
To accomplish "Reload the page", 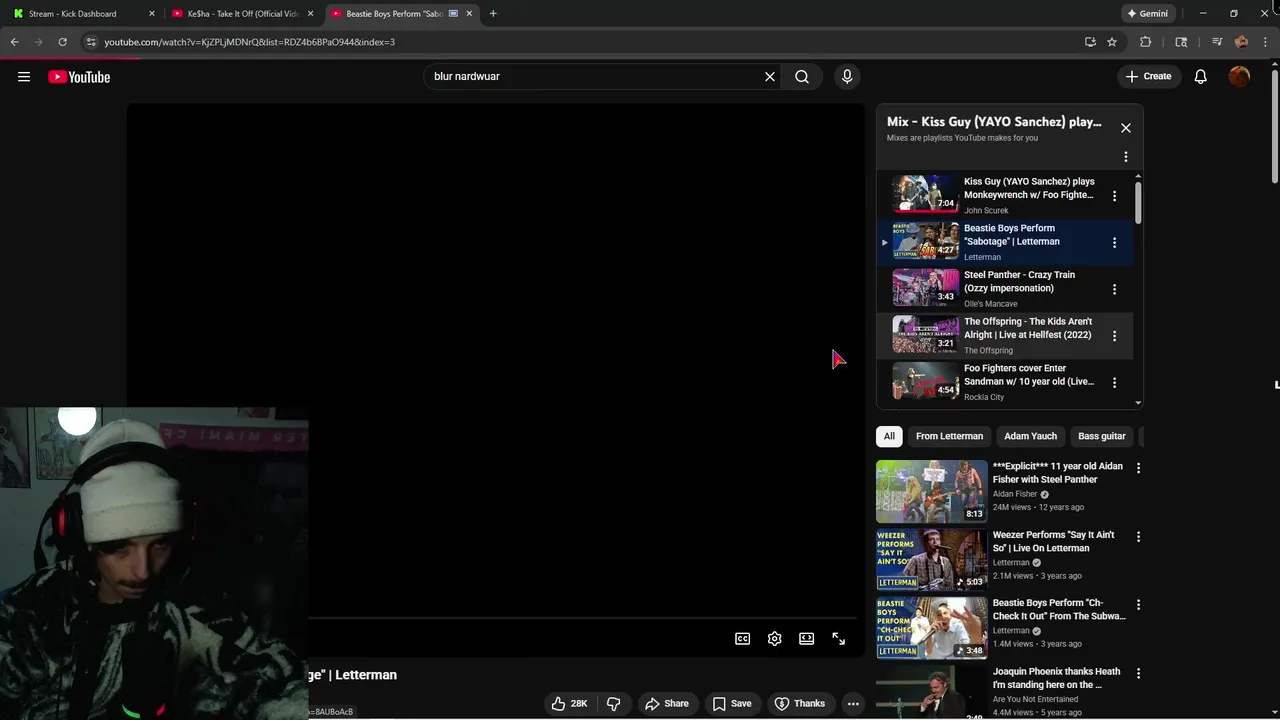I will tap(62, 42).
